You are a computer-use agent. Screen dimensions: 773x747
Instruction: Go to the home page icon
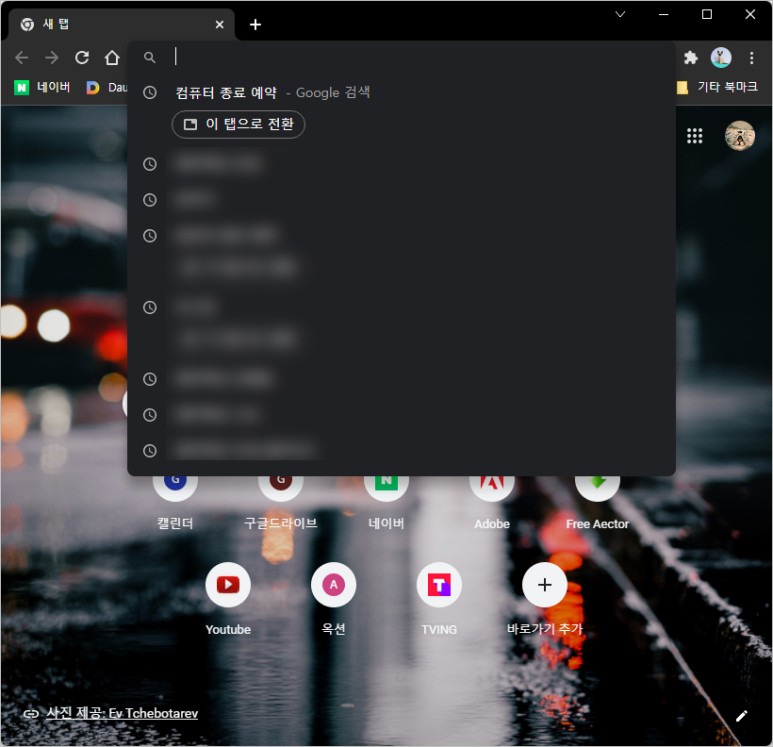click(112, 58)
